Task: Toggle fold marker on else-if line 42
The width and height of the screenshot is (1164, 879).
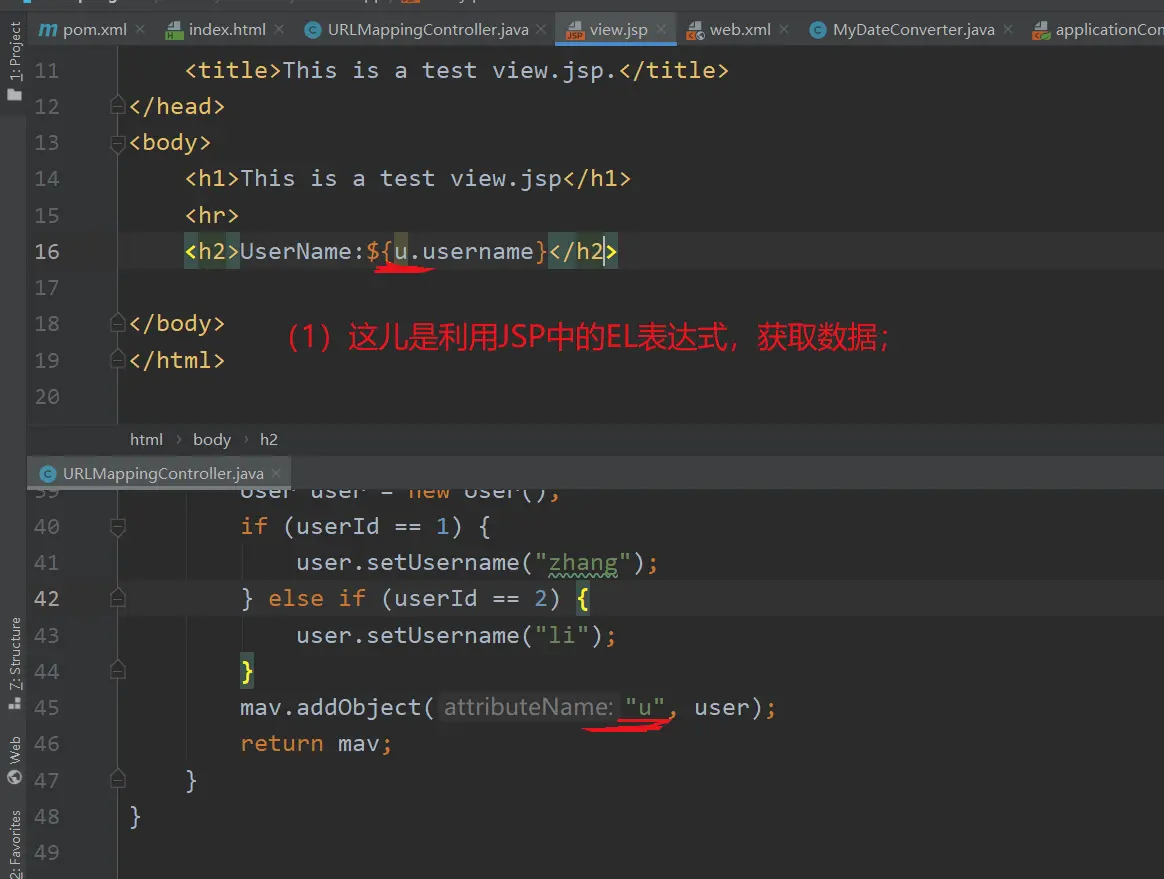Action: pyautogui.click(x=117, y=598)
